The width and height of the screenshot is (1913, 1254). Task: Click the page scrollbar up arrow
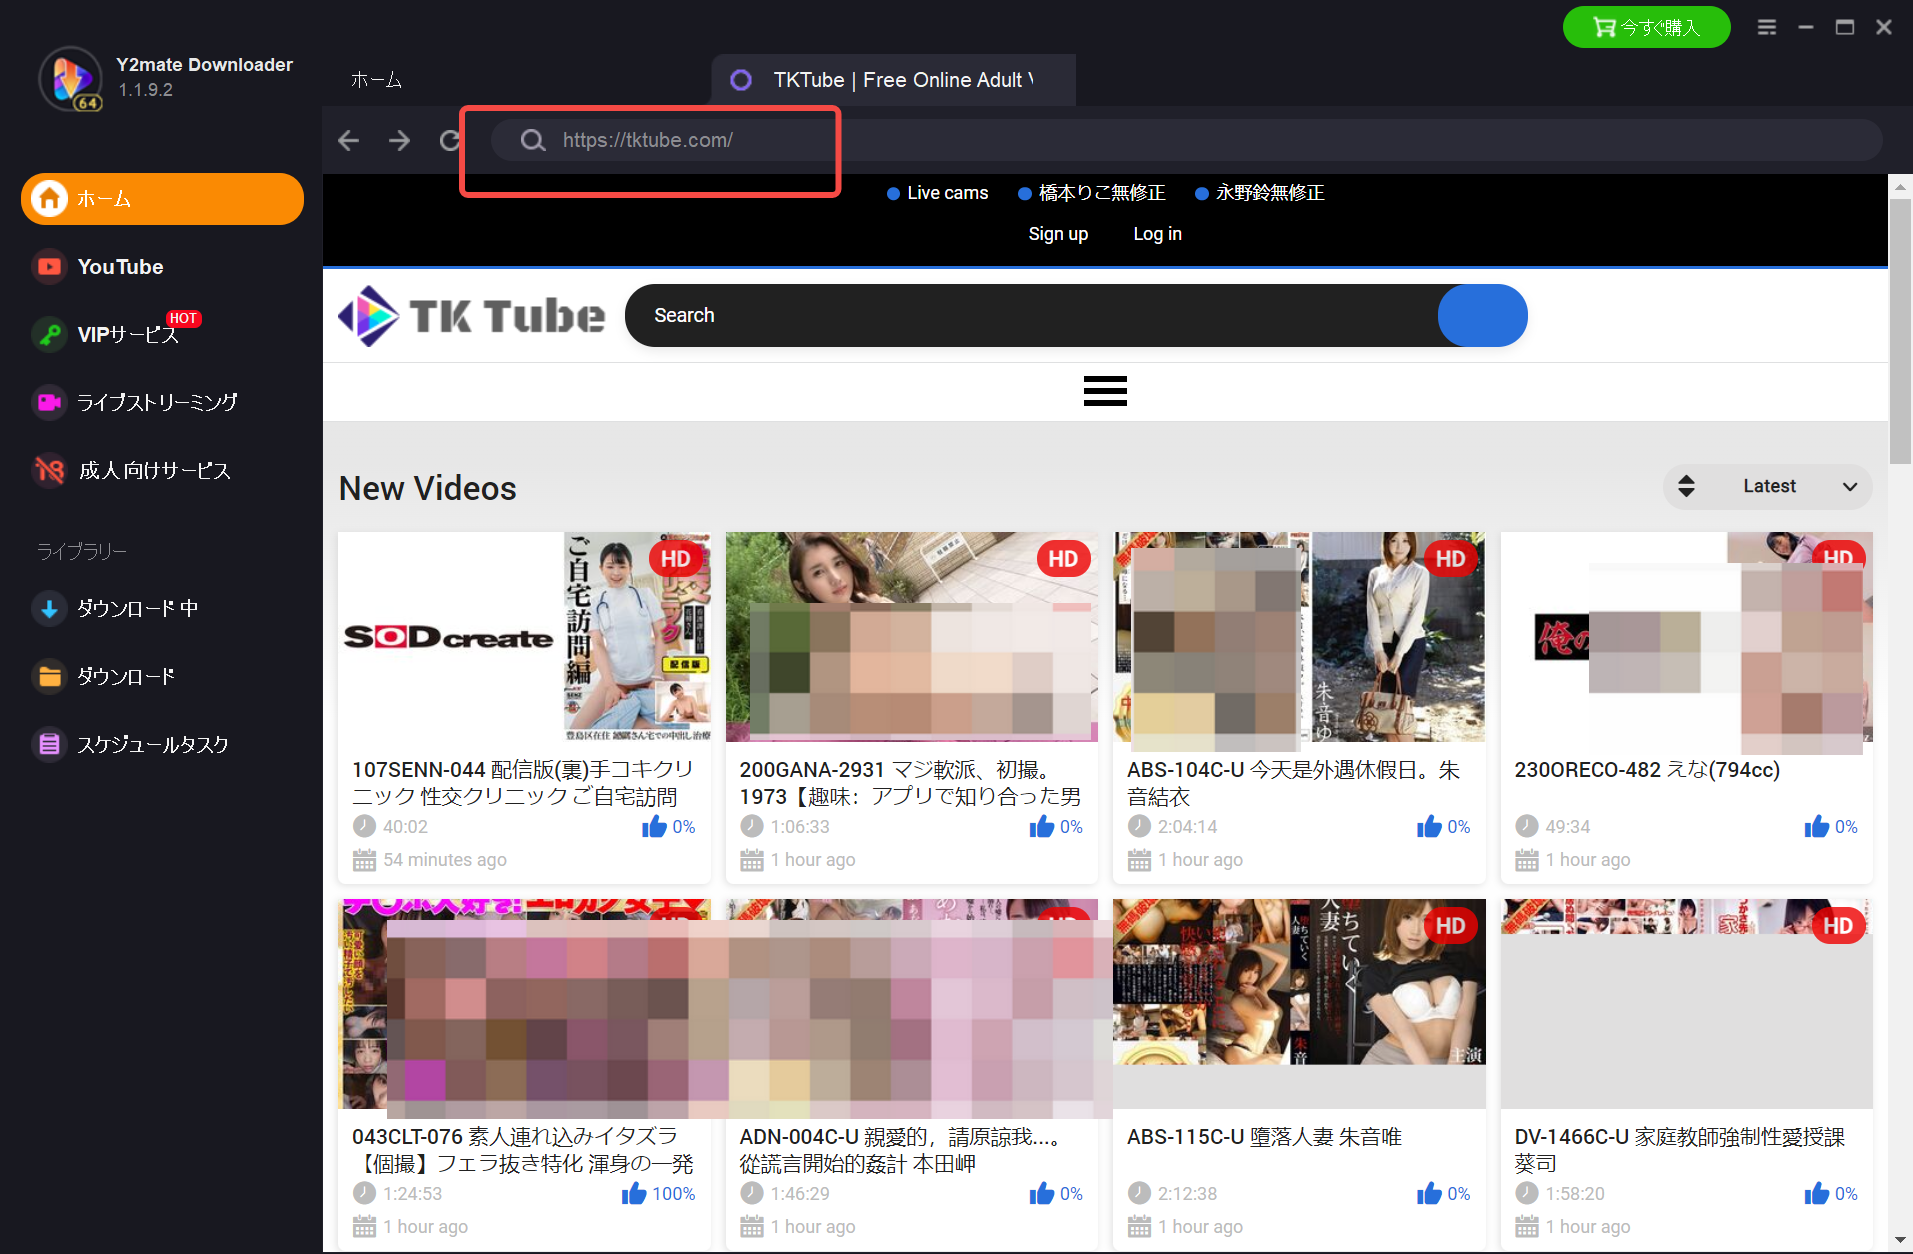click(1900, 186)
